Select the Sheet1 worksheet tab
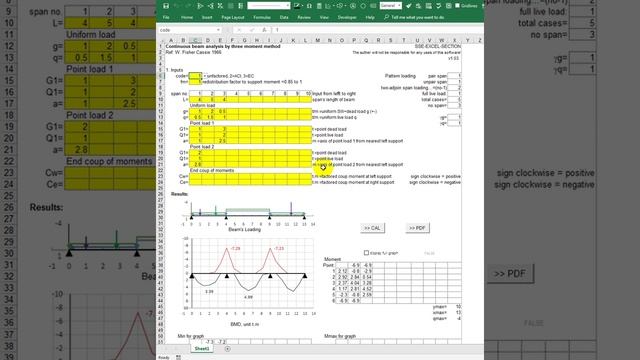The height and width of the screenshot is (360, 640). 202,349
